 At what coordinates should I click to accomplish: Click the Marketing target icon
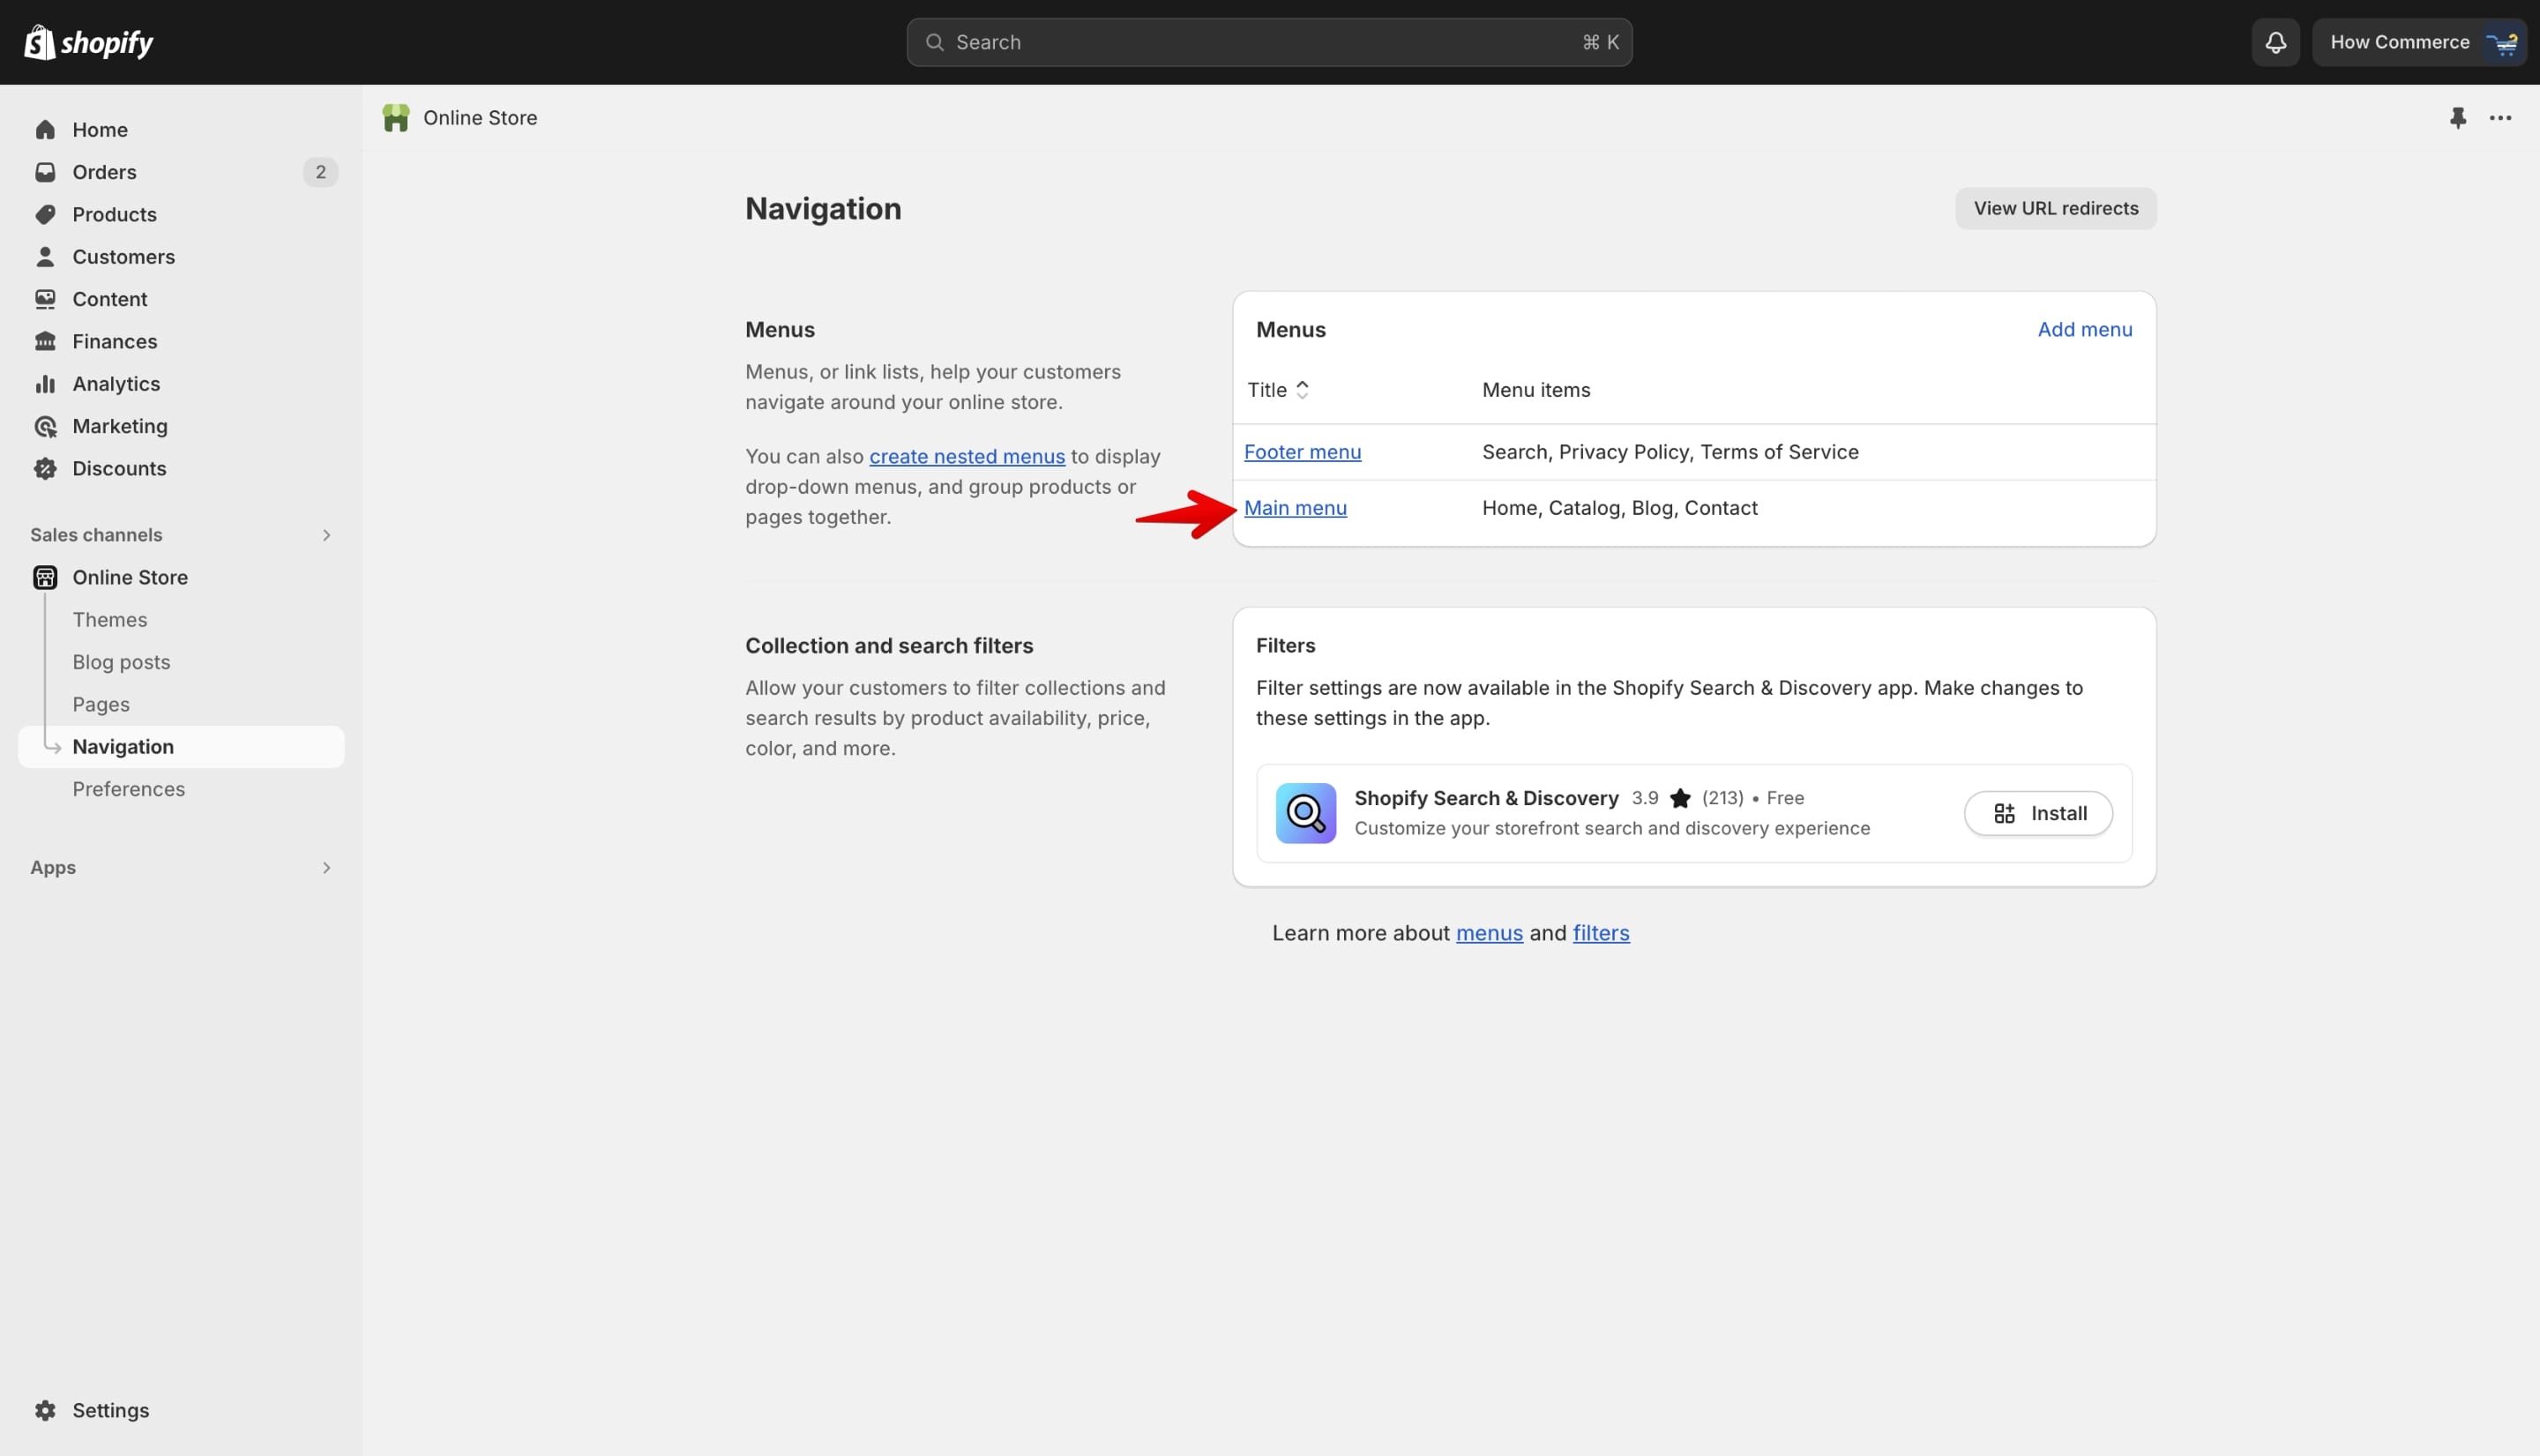[45, 426]
